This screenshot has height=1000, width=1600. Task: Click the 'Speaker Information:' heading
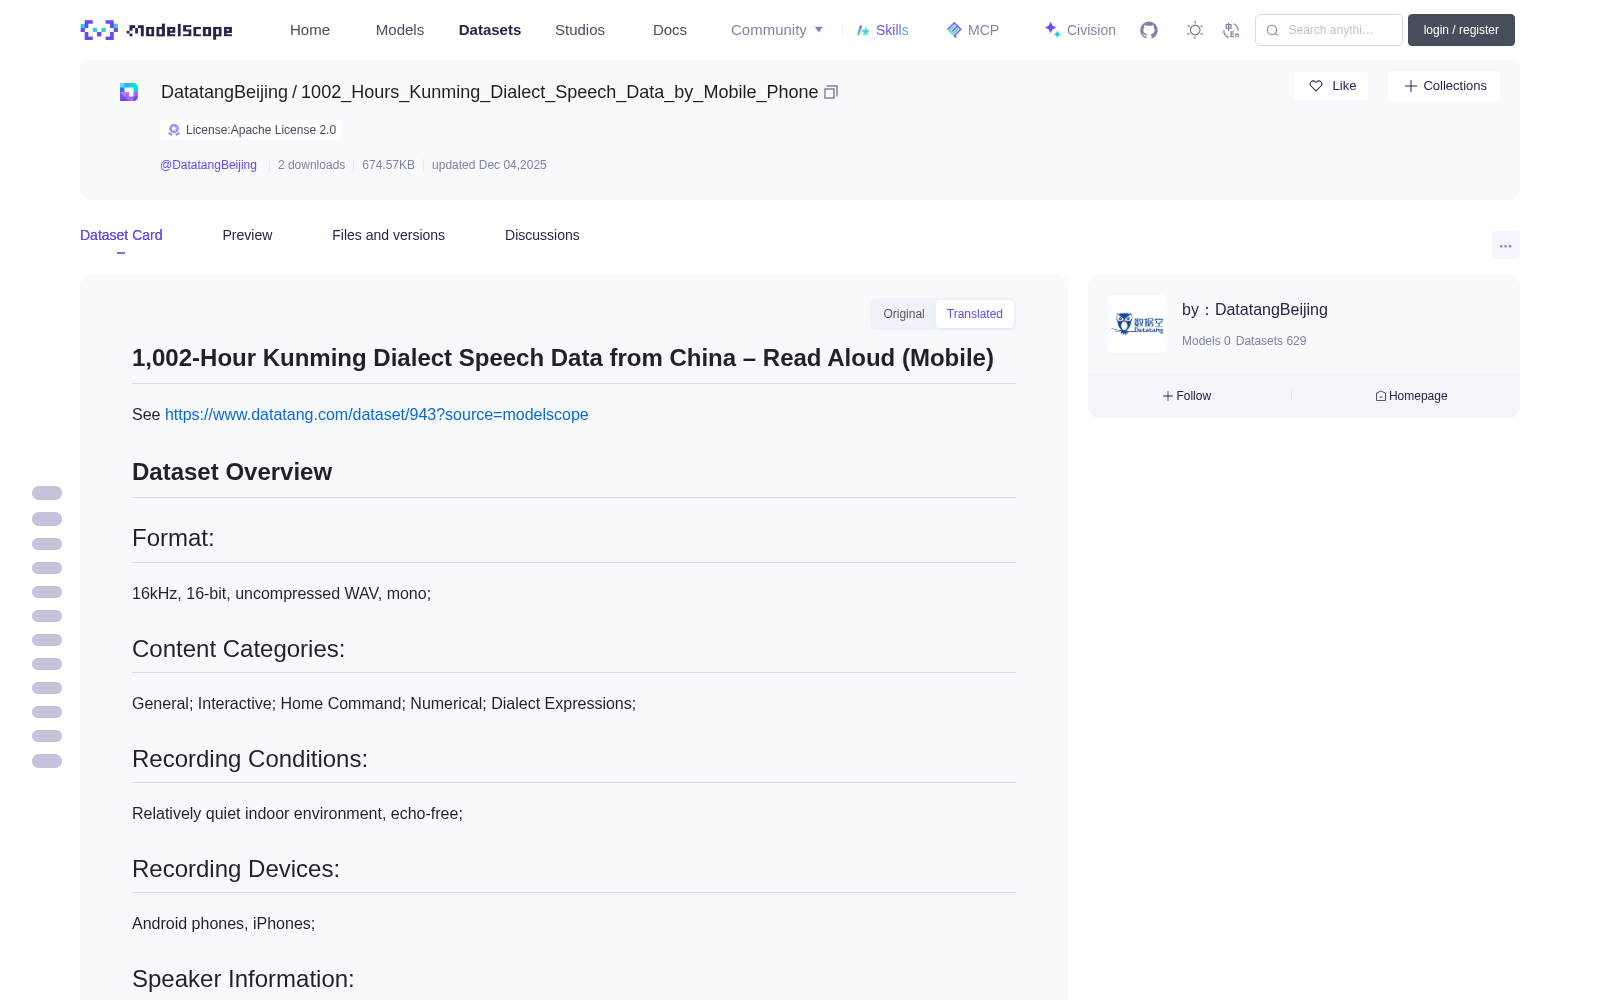click(243, 979)
